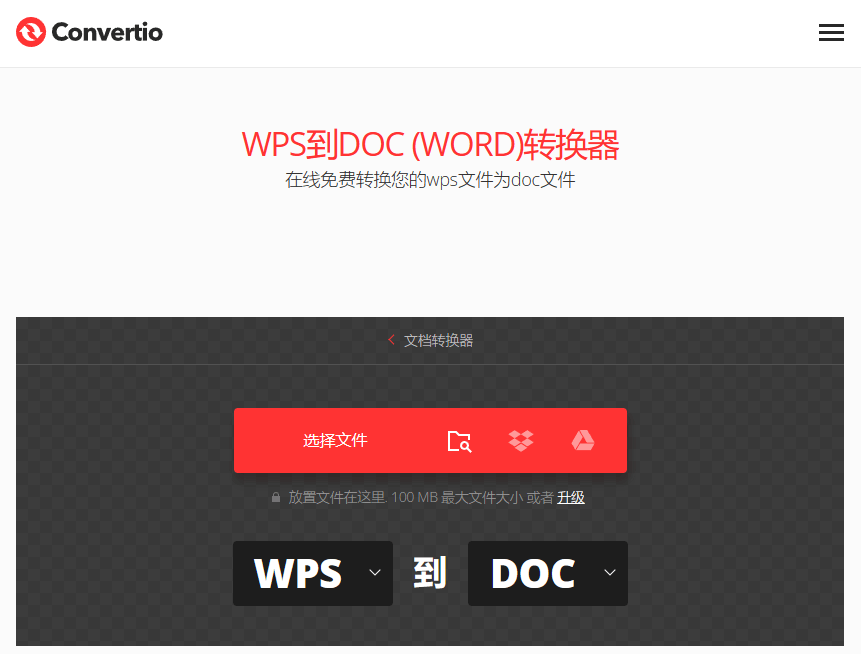Click the 放置文件在这里 drop zone text

[340, 497]
